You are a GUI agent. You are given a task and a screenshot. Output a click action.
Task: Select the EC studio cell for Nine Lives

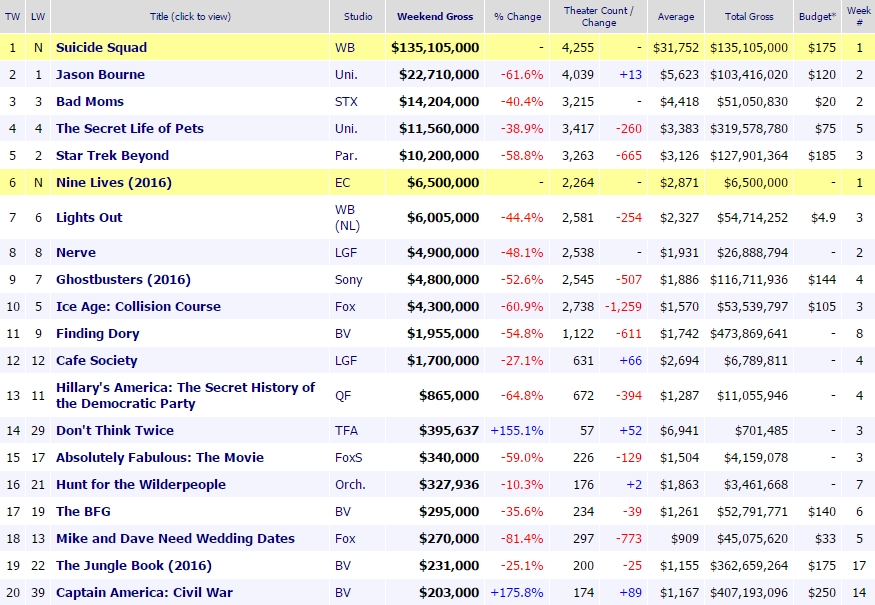click(x=343, y=183)
